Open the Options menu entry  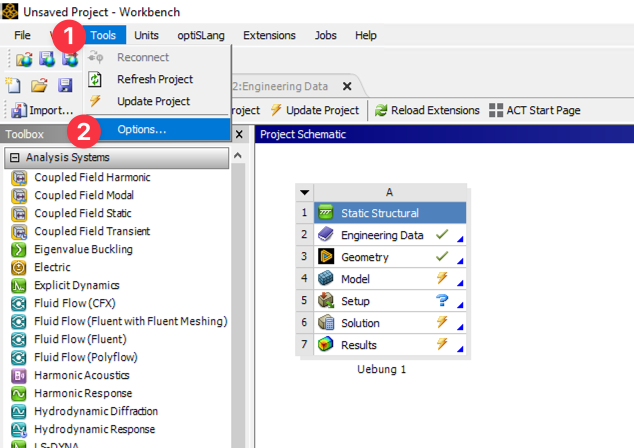click(141, 129)
